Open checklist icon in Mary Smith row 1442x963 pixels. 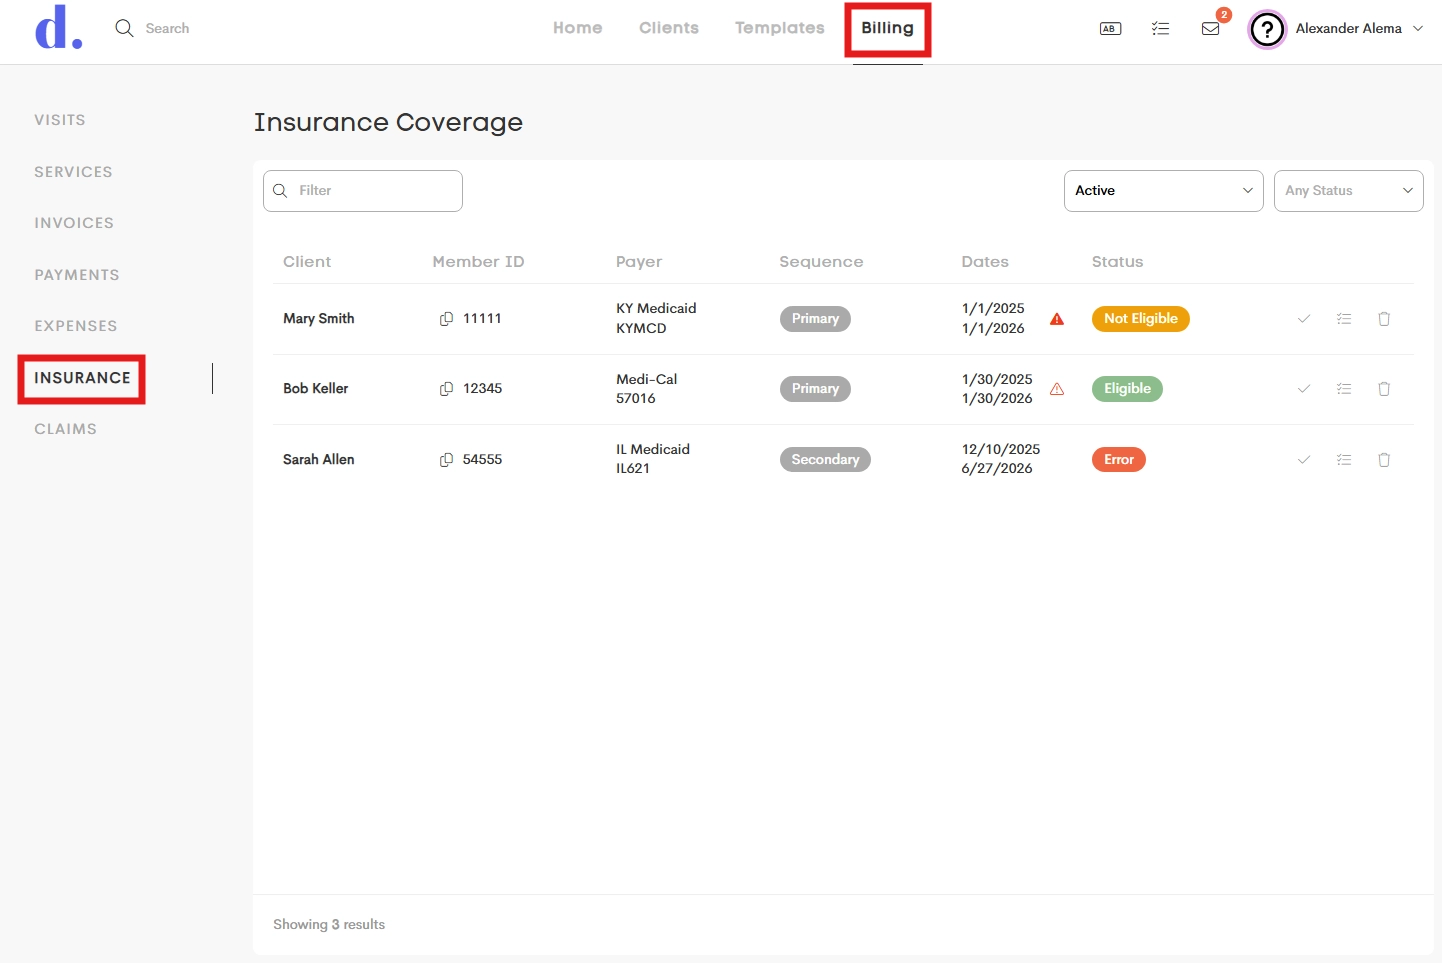1344,319
